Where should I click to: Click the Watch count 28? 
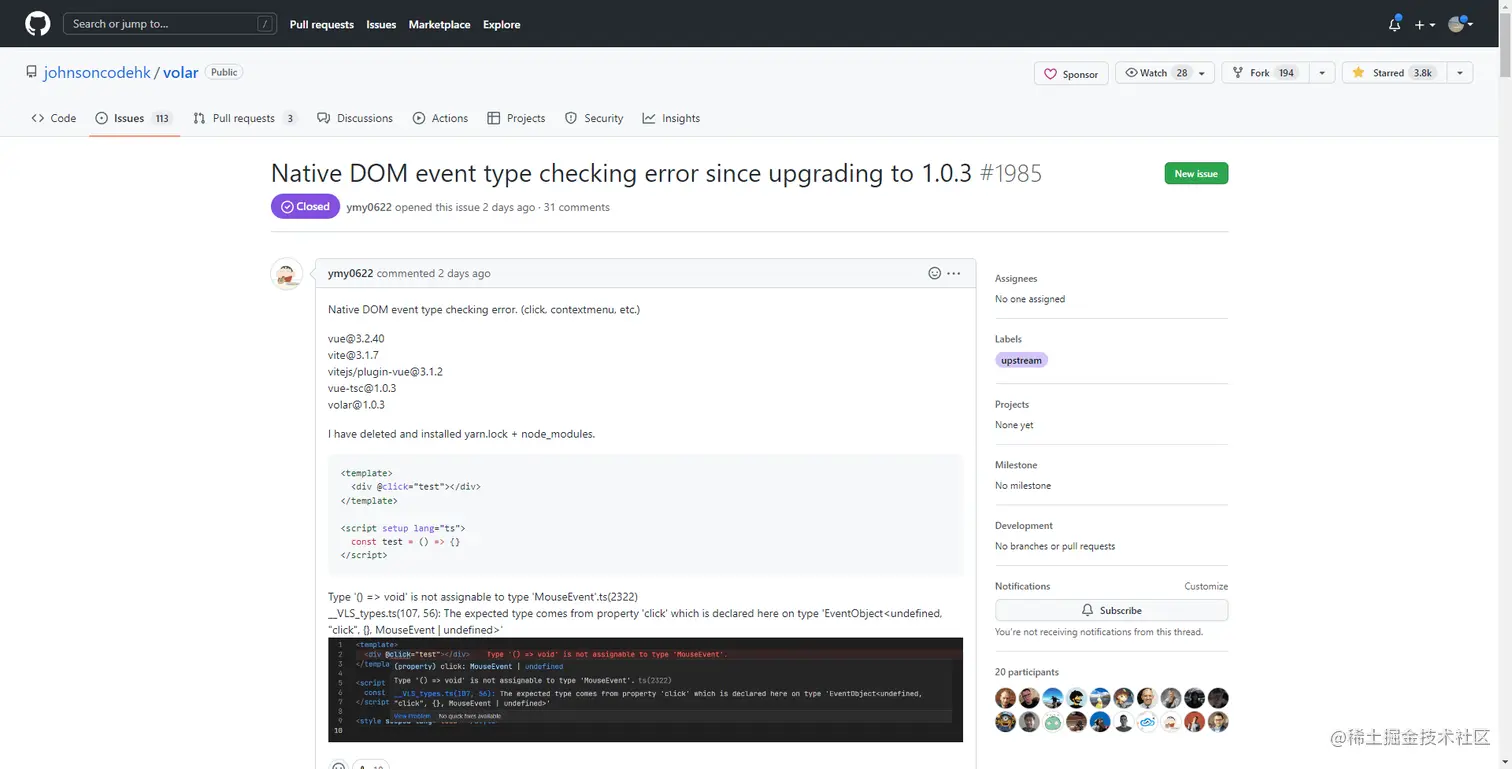[1181, 73]
